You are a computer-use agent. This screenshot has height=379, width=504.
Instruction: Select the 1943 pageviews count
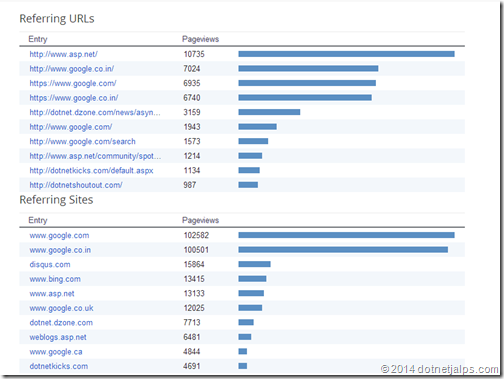click(192, 127)
